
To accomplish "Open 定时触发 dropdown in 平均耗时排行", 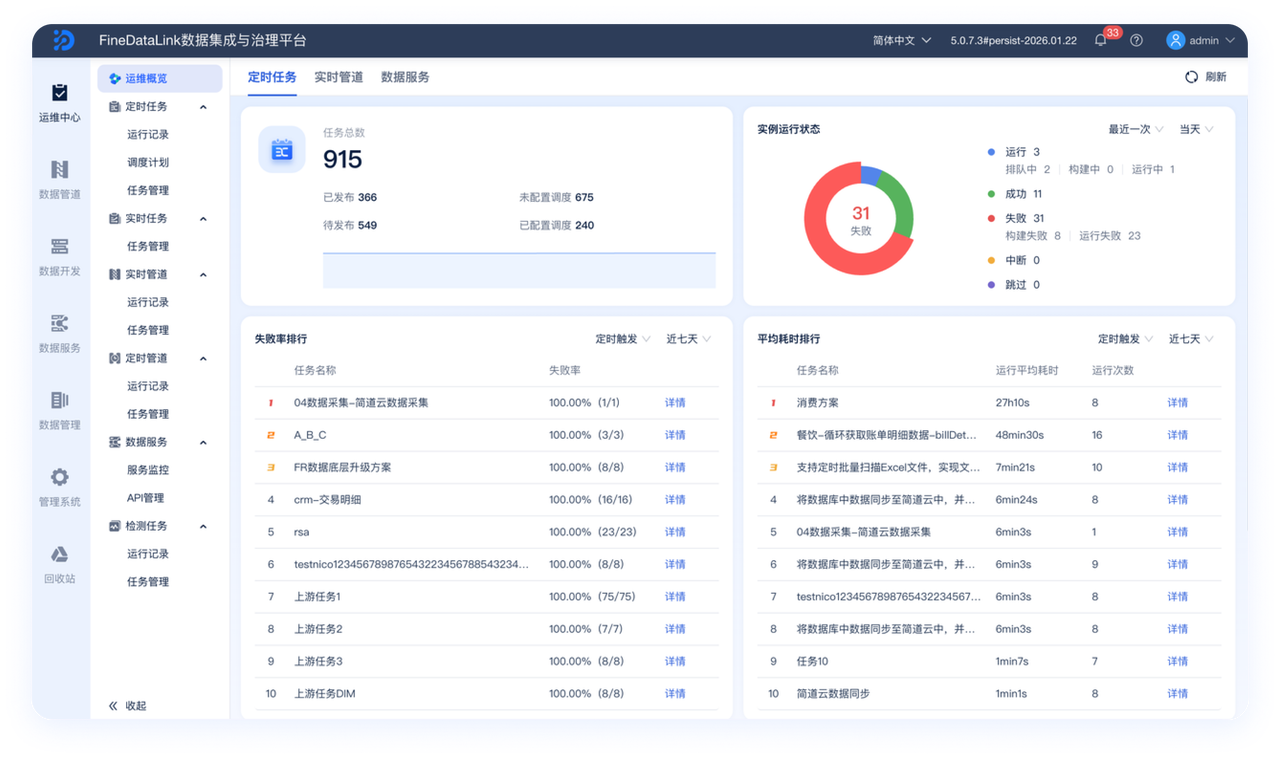I will point(1125,339).
